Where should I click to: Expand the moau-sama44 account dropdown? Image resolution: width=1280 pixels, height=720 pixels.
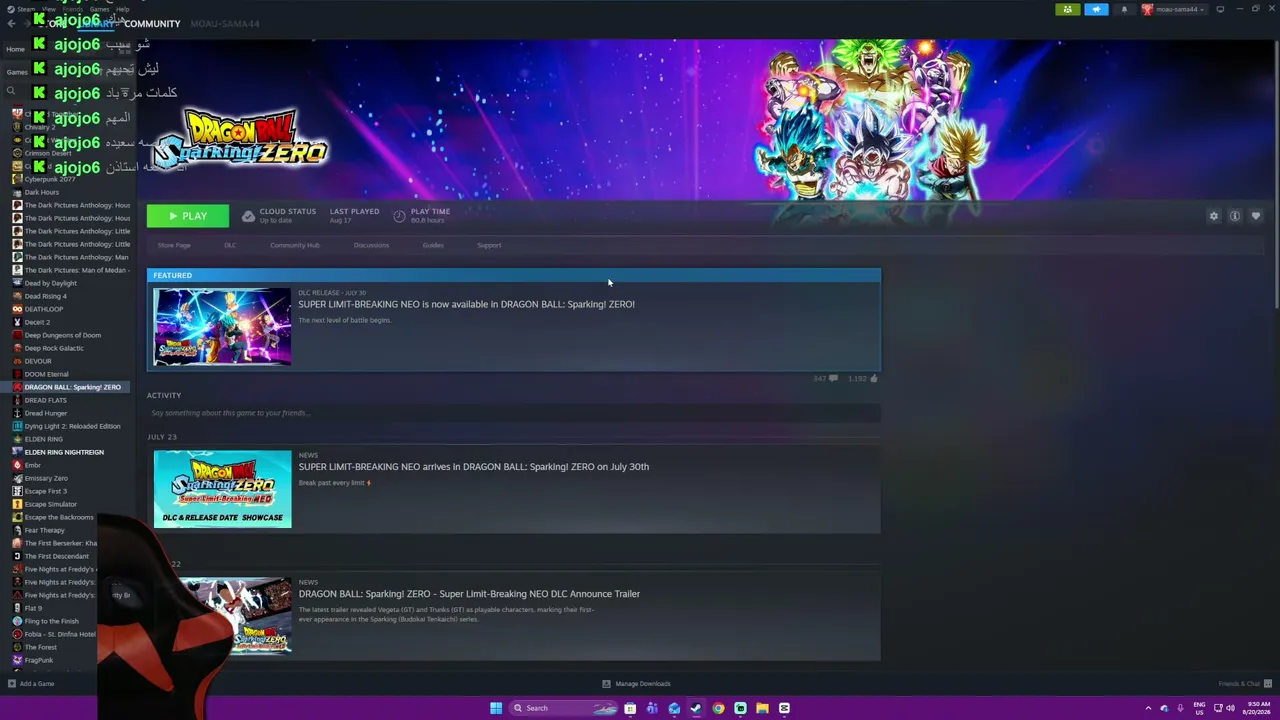pos(1174,10)
